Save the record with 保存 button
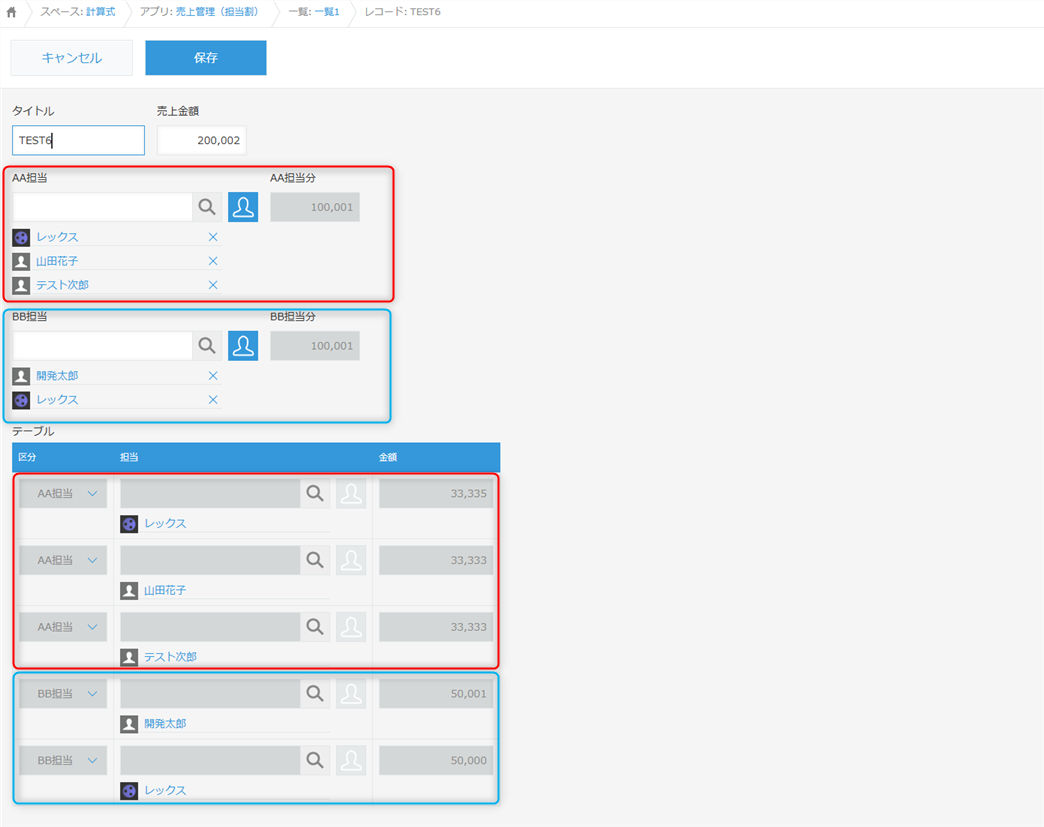The image size is (1044, 827). click(x=206, y=58)
